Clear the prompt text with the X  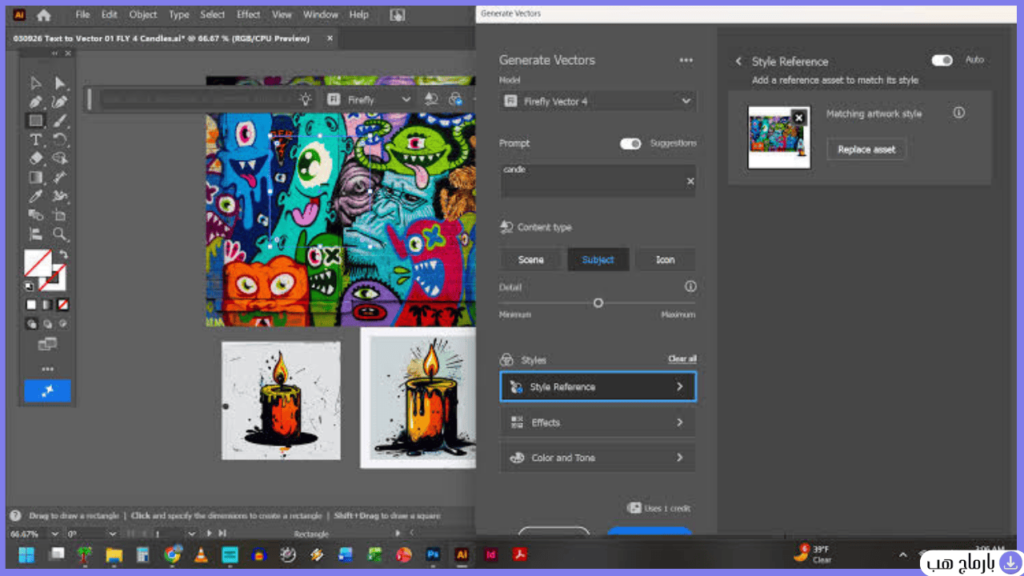click(x=690, y=182)
